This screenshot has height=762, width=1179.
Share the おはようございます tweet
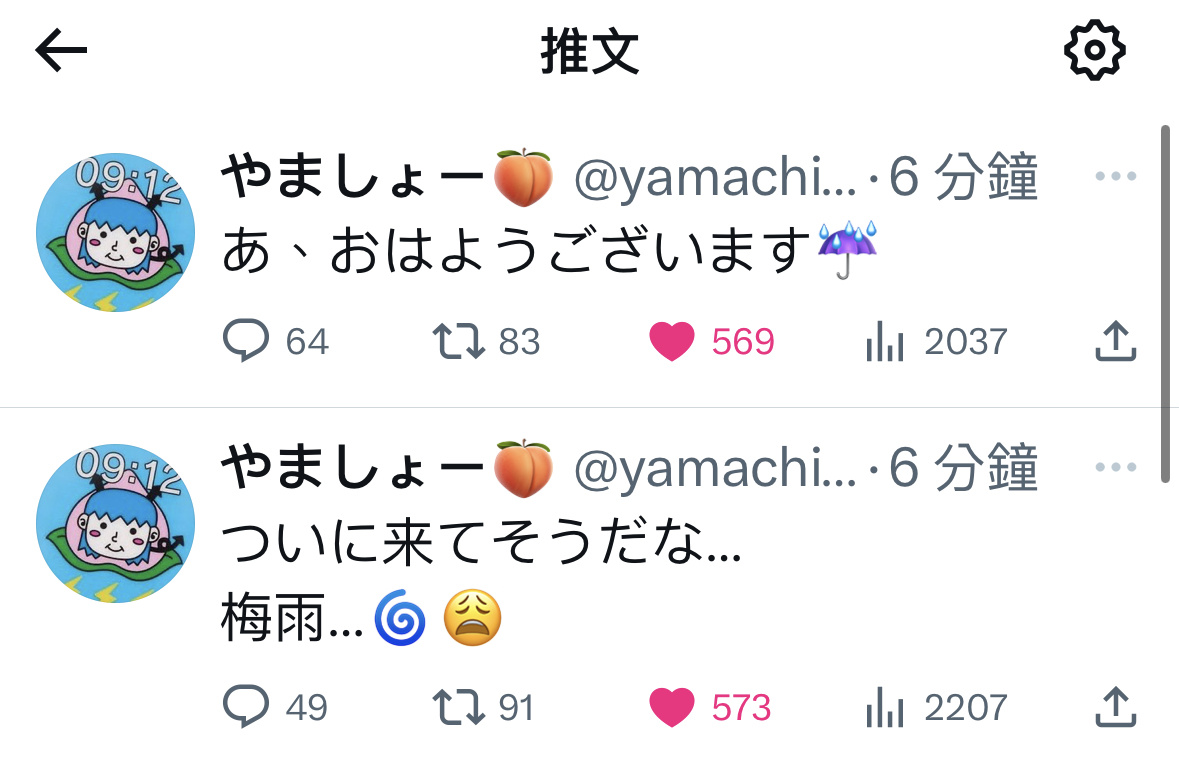tap(1115, 341)
